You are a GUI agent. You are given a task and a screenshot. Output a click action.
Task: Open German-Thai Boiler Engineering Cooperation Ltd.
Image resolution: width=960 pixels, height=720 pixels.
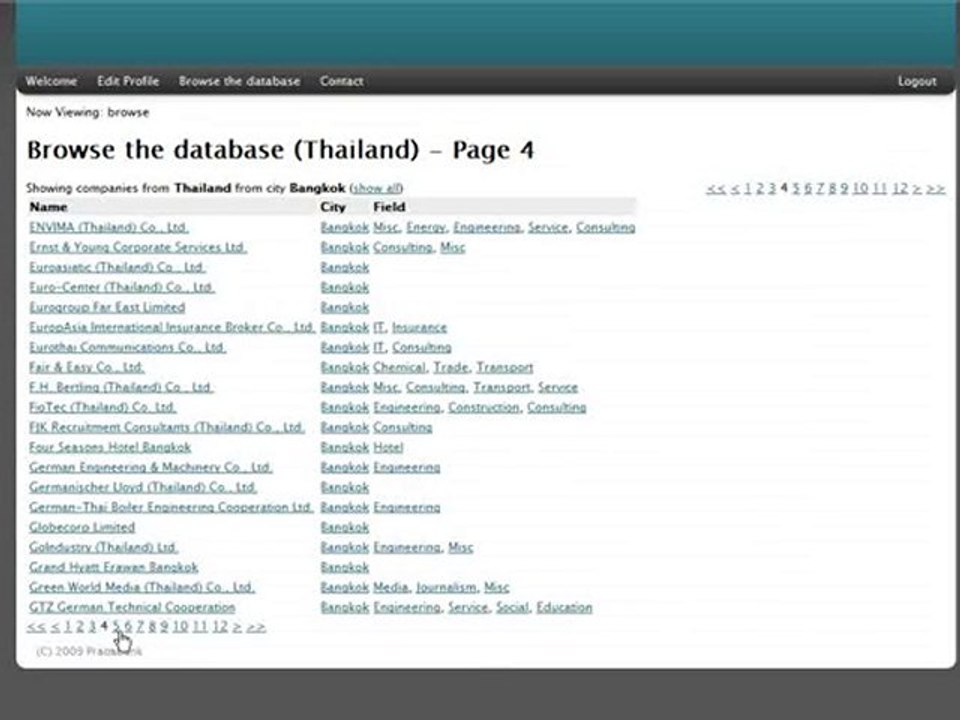[x=171, y=508]
